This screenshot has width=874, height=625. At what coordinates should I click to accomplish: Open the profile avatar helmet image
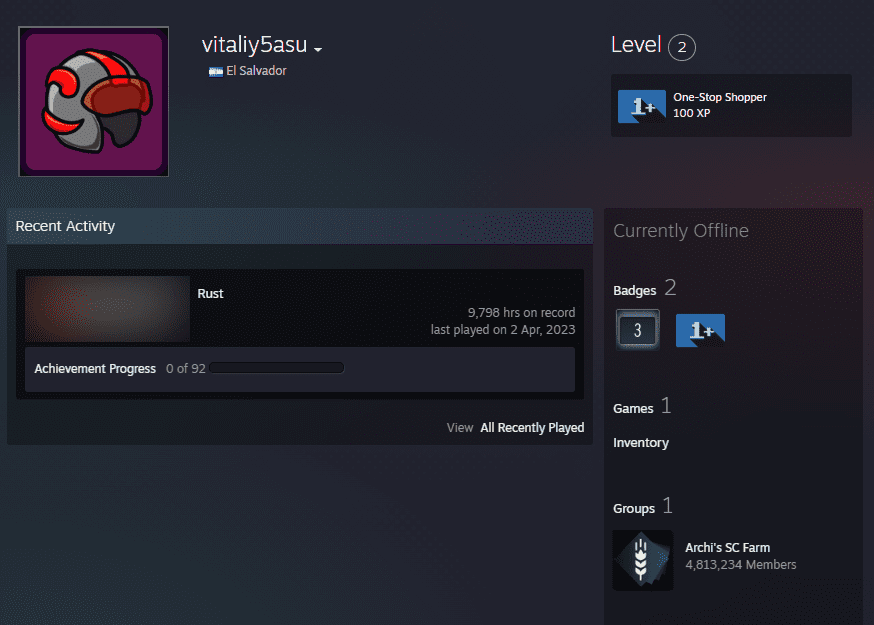[x=94, y=101]
